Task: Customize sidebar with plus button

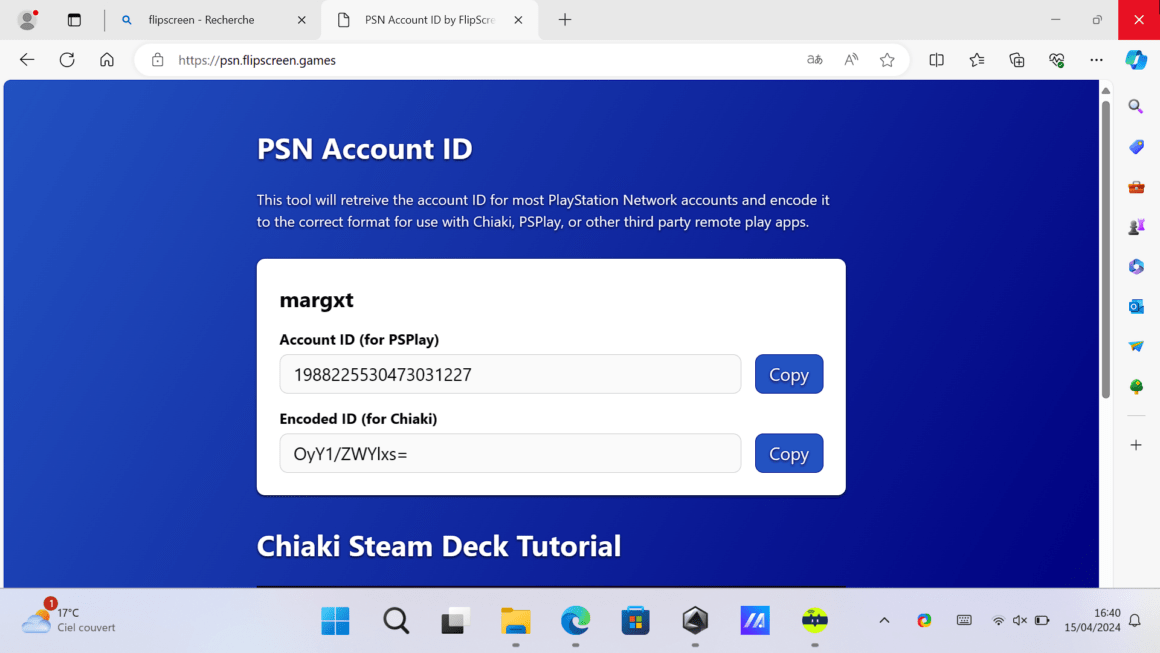Action: [1136, 445]
